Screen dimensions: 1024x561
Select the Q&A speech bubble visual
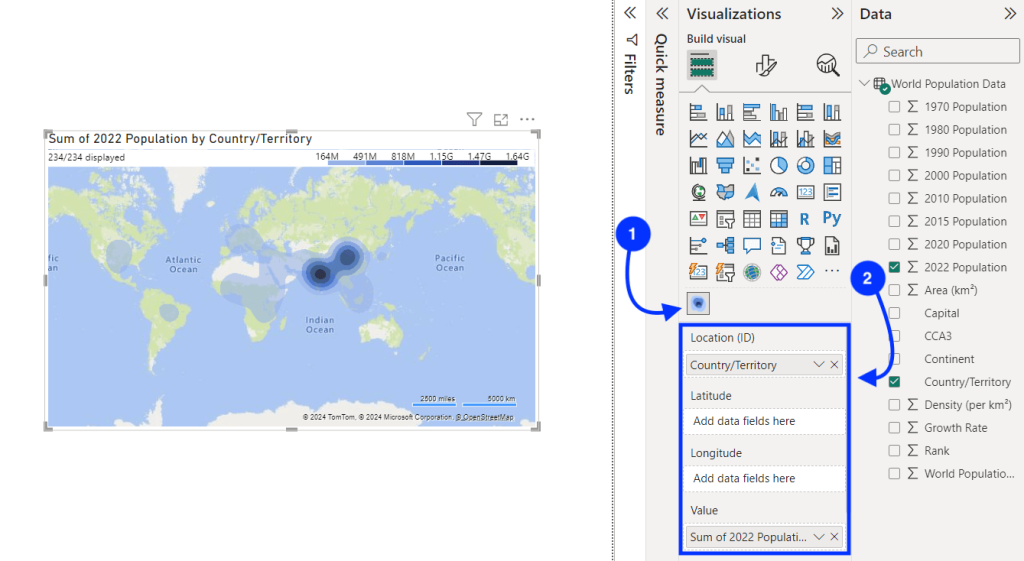point(752,246)
